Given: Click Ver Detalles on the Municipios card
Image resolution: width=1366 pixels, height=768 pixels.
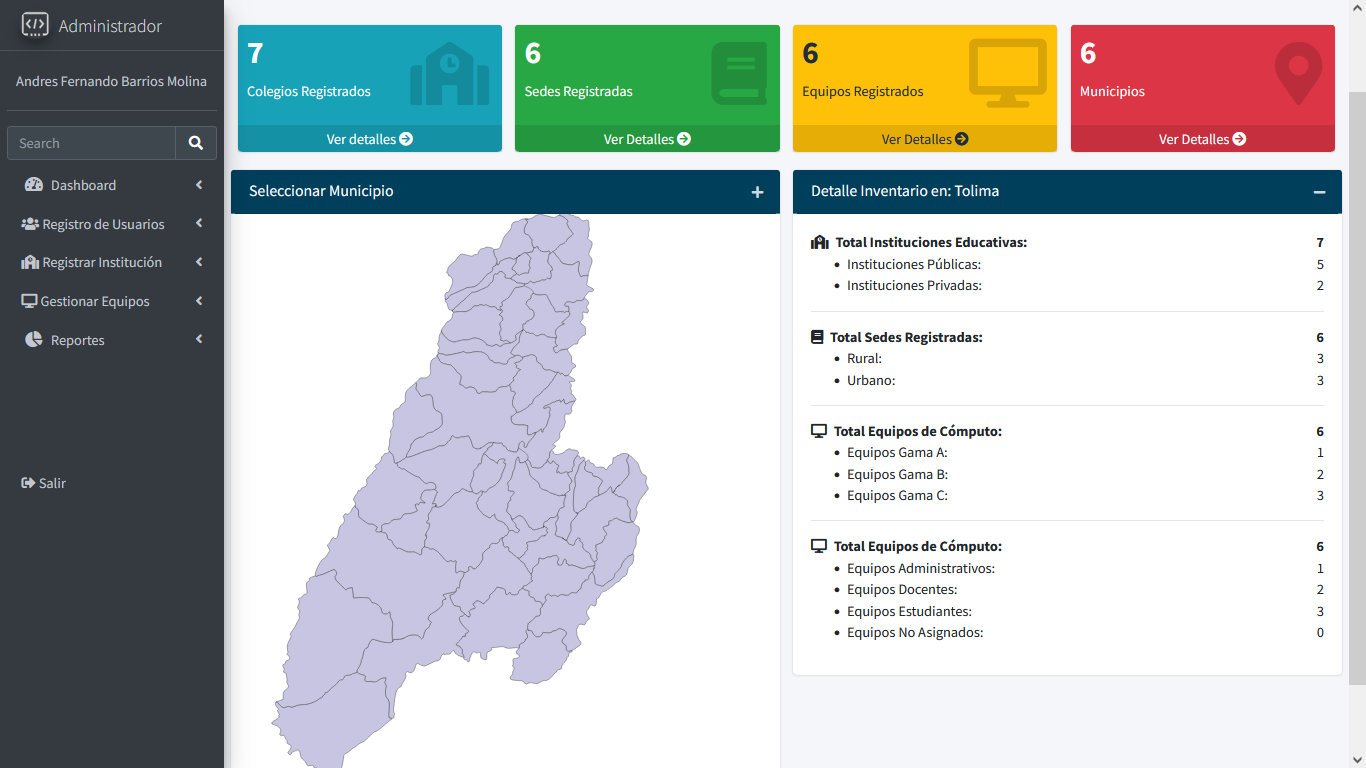Looking at the screenshot, I should 1202,139.
